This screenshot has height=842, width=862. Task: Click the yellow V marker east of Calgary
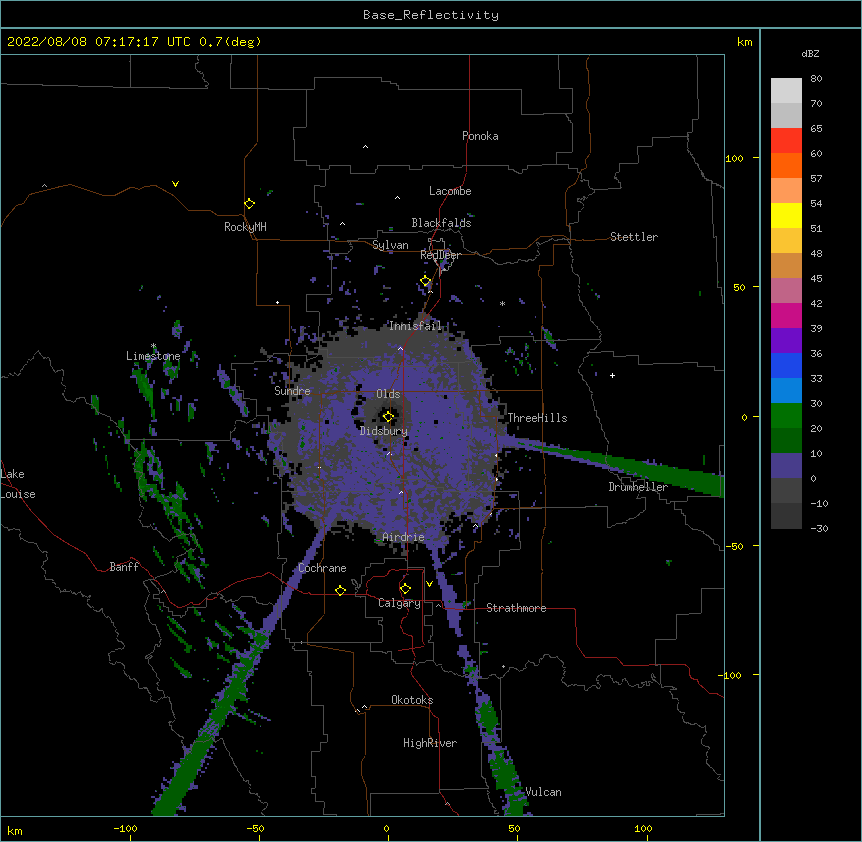click(429, 584)
